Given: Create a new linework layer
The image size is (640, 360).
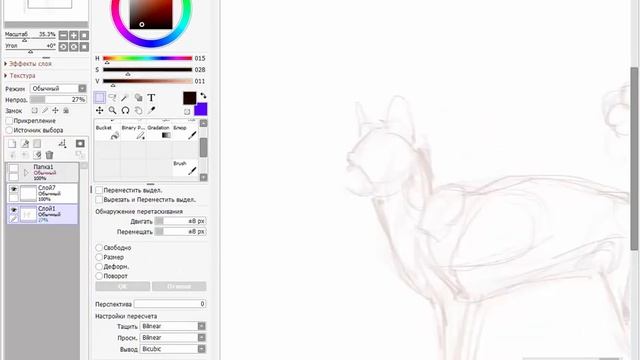Looking at the screenshot, I should click(x=25, y=144).
